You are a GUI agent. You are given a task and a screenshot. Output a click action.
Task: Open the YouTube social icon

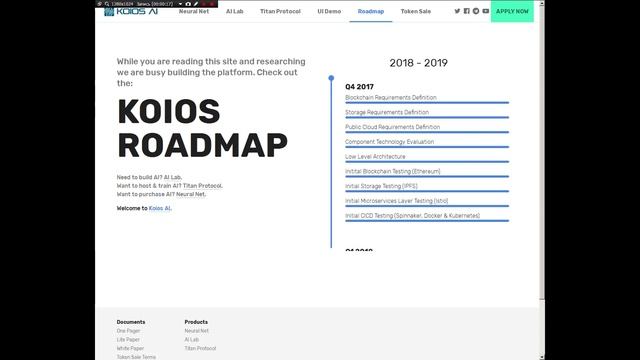[x=485, y=11]
